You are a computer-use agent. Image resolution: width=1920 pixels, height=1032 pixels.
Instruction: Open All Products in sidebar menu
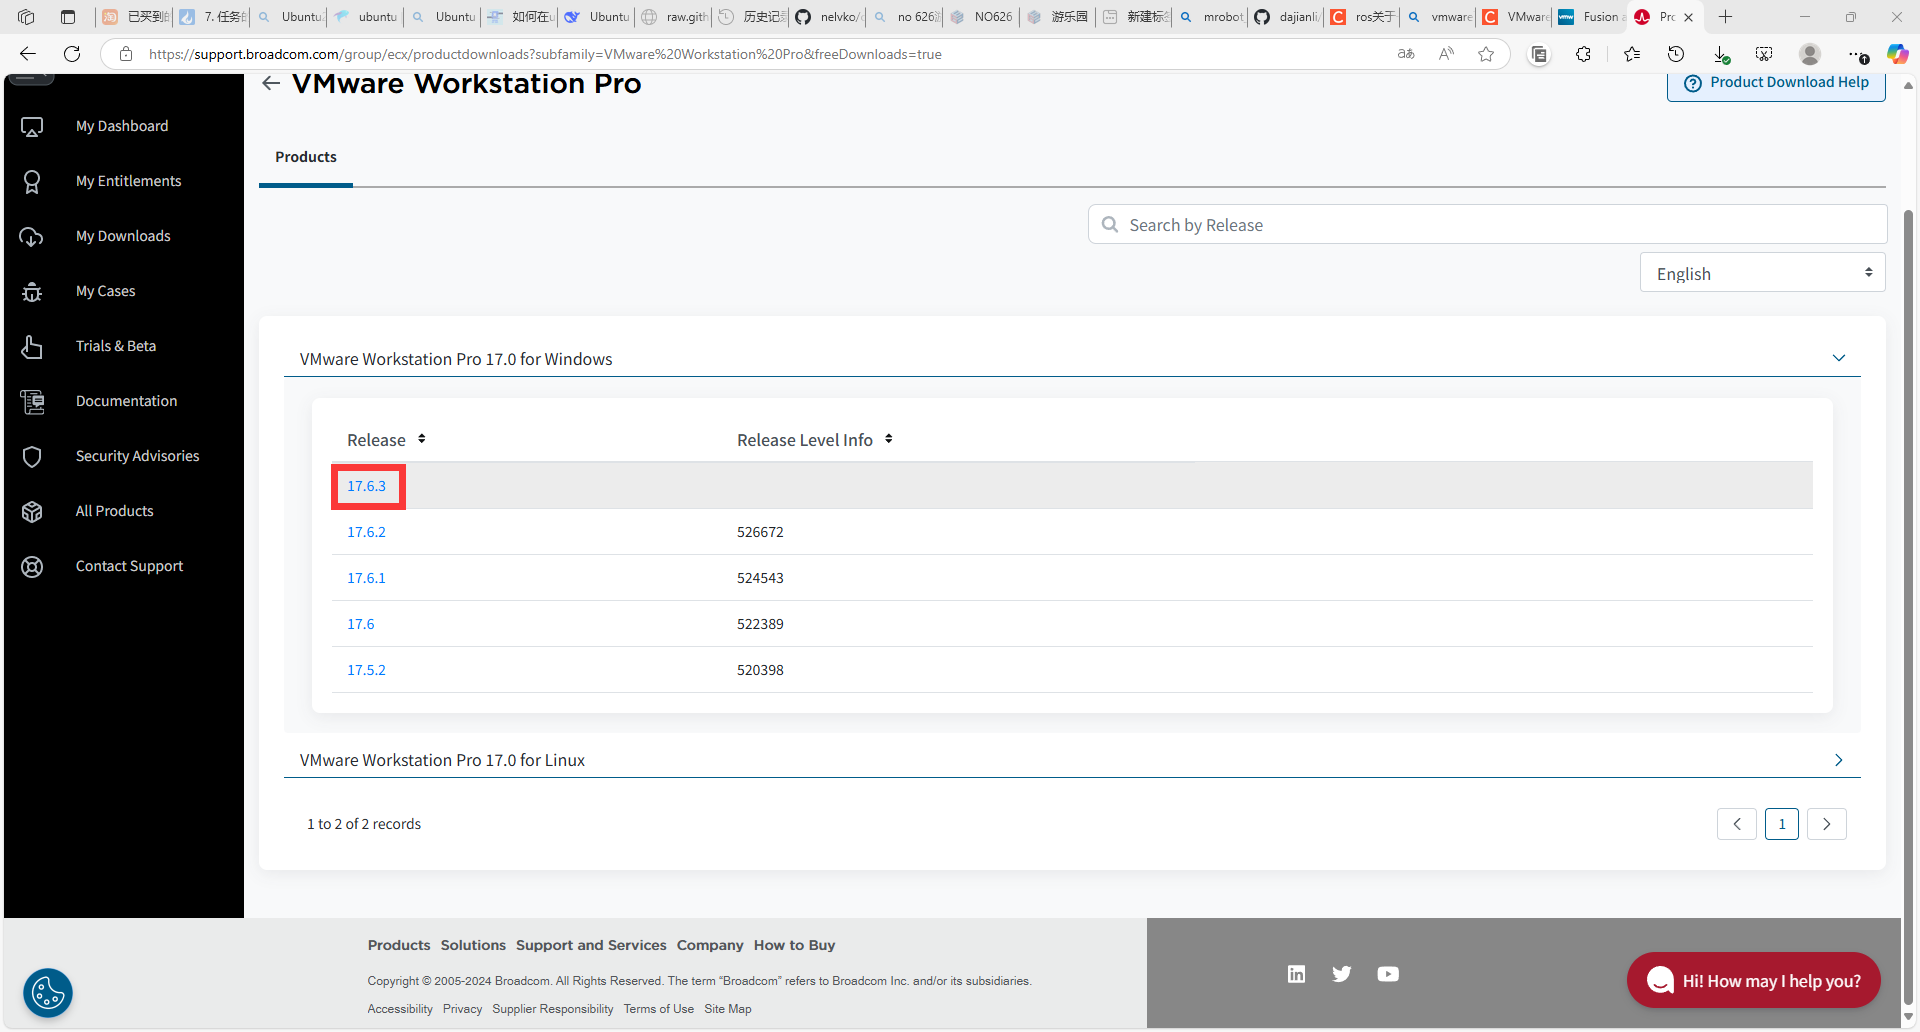coord(115,511)
